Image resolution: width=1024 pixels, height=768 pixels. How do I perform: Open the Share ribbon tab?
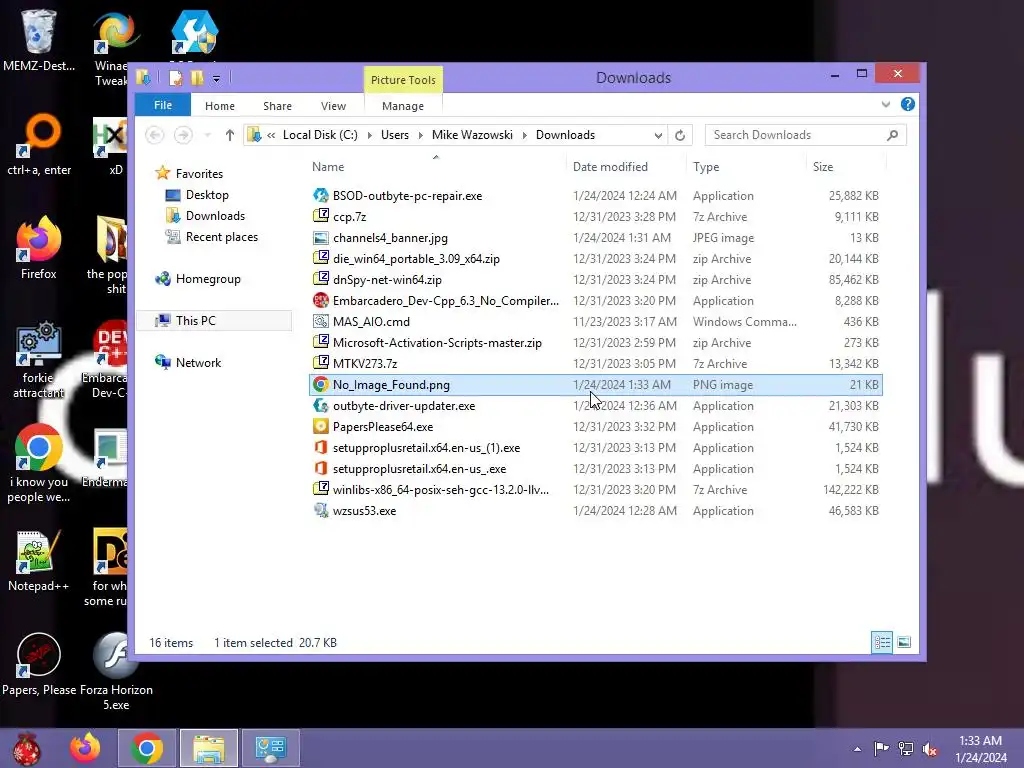point(278,106)
